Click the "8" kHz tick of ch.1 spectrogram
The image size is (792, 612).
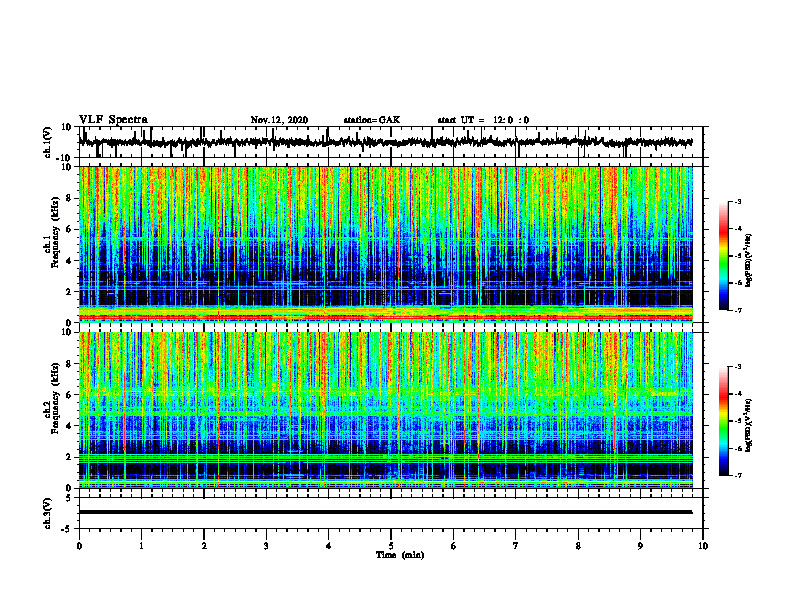coord(69,198)
